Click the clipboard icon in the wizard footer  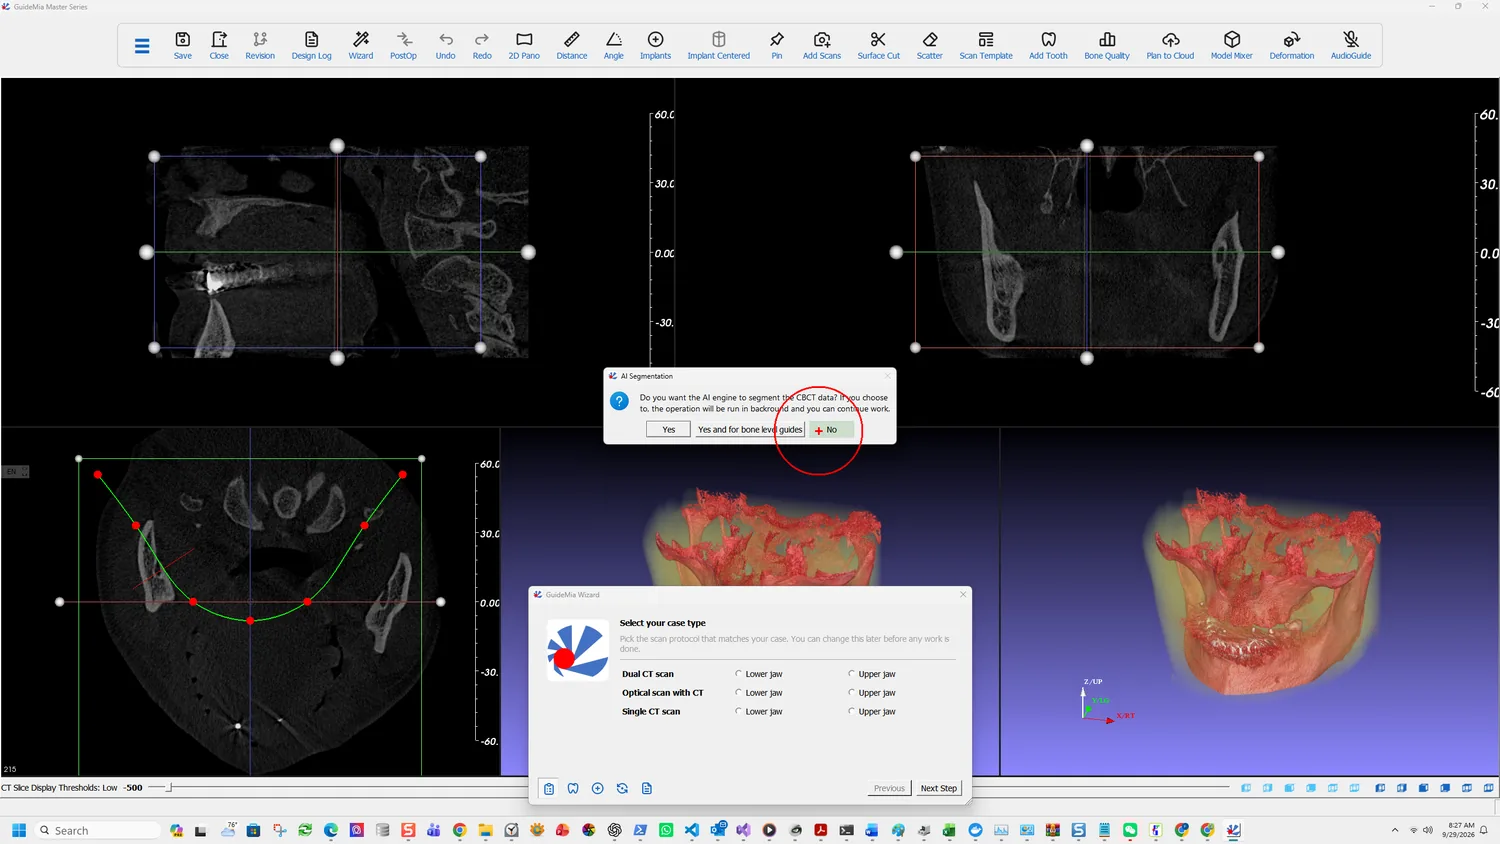tap(549, 789)
